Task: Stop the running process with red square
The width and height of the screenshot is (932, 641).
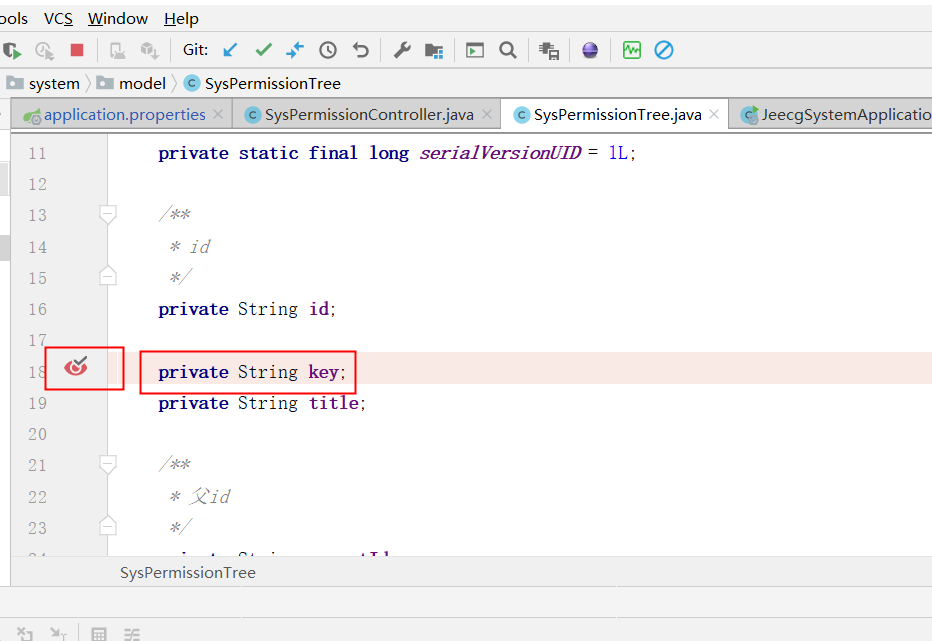Action: point(77,50)
